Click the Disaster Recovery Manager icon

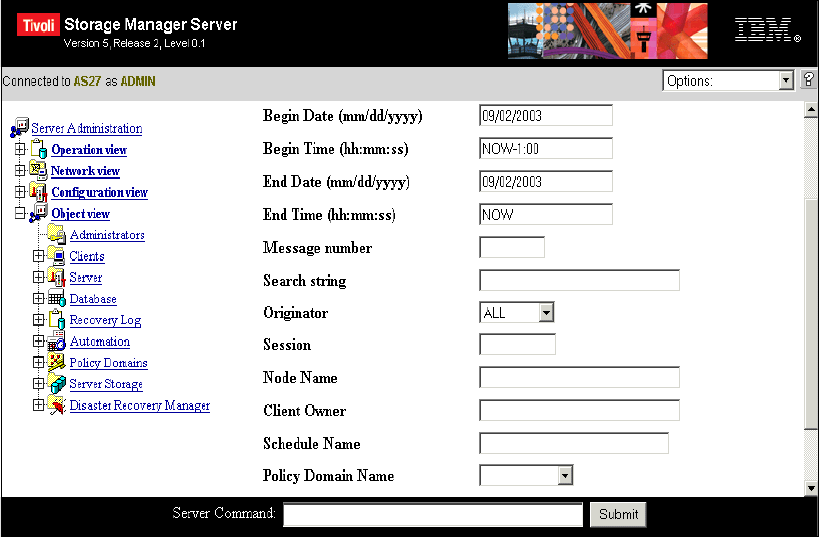coord(56,405)
